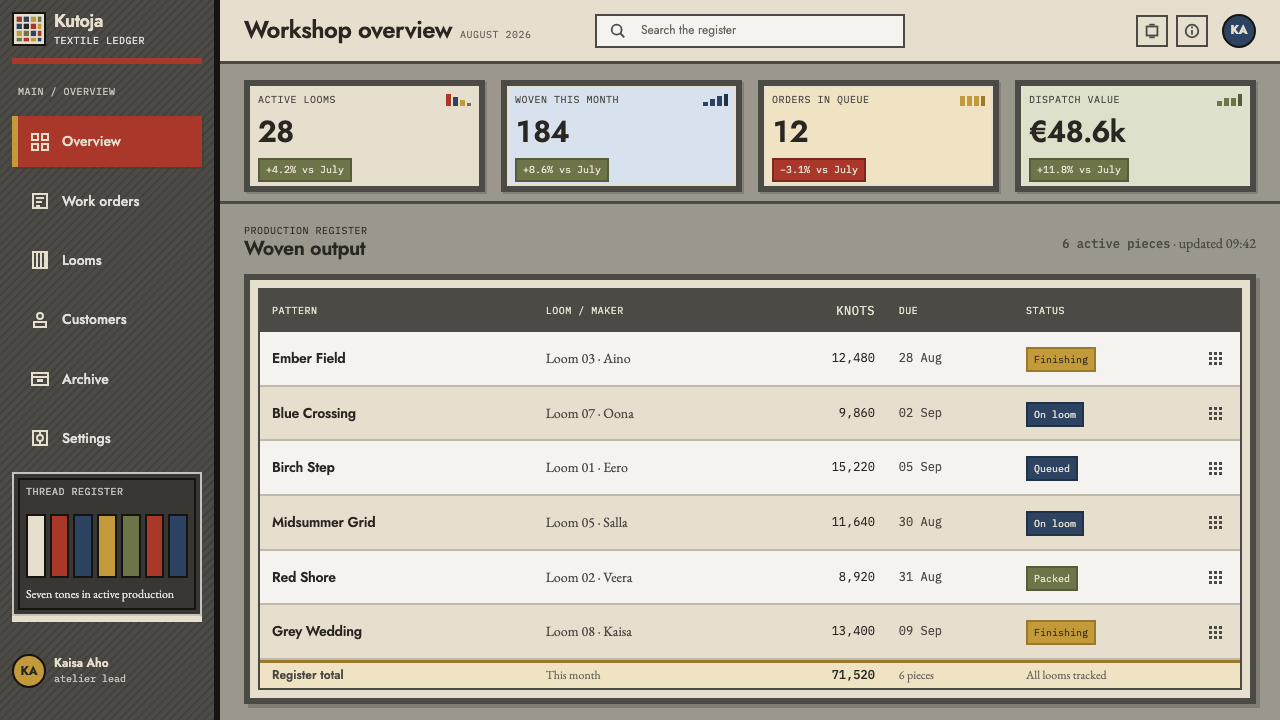Screen dimensions: 1280x720
Task: Click the magnifier icon in the search box
Action: click(618, 31)
